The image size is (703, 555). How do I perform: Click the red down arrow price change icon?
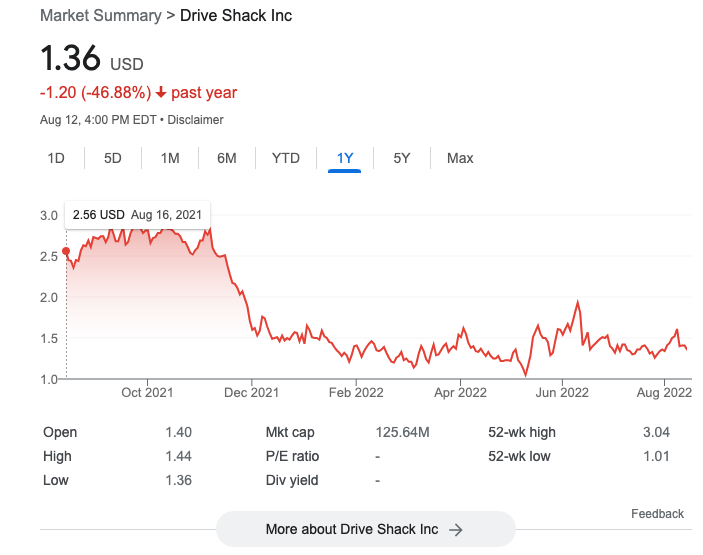pyautogui.click(x=161, y=93)
